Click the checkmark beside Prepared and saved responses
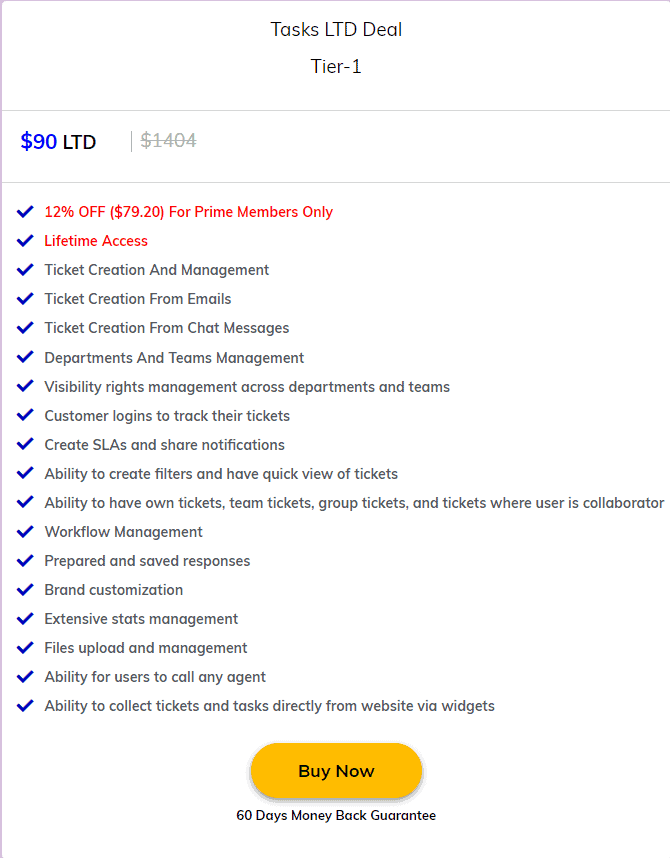The image size is (670, 858). [x=24, y=560]
